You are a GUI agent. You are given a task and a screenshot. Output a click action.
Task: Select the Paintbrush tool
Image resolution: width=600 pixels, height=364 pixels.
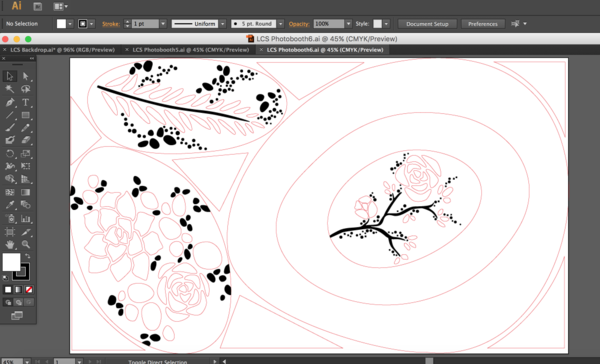click(x=10, y=127)
